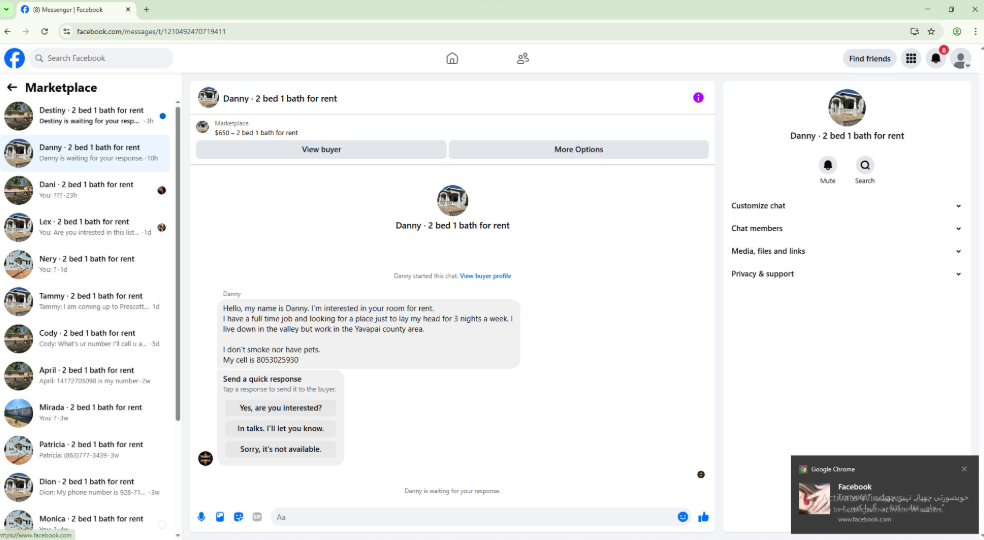984x540 pixels.
Task: Open April conversation in list
Action: pyautogui.click(x=85, y=375)
